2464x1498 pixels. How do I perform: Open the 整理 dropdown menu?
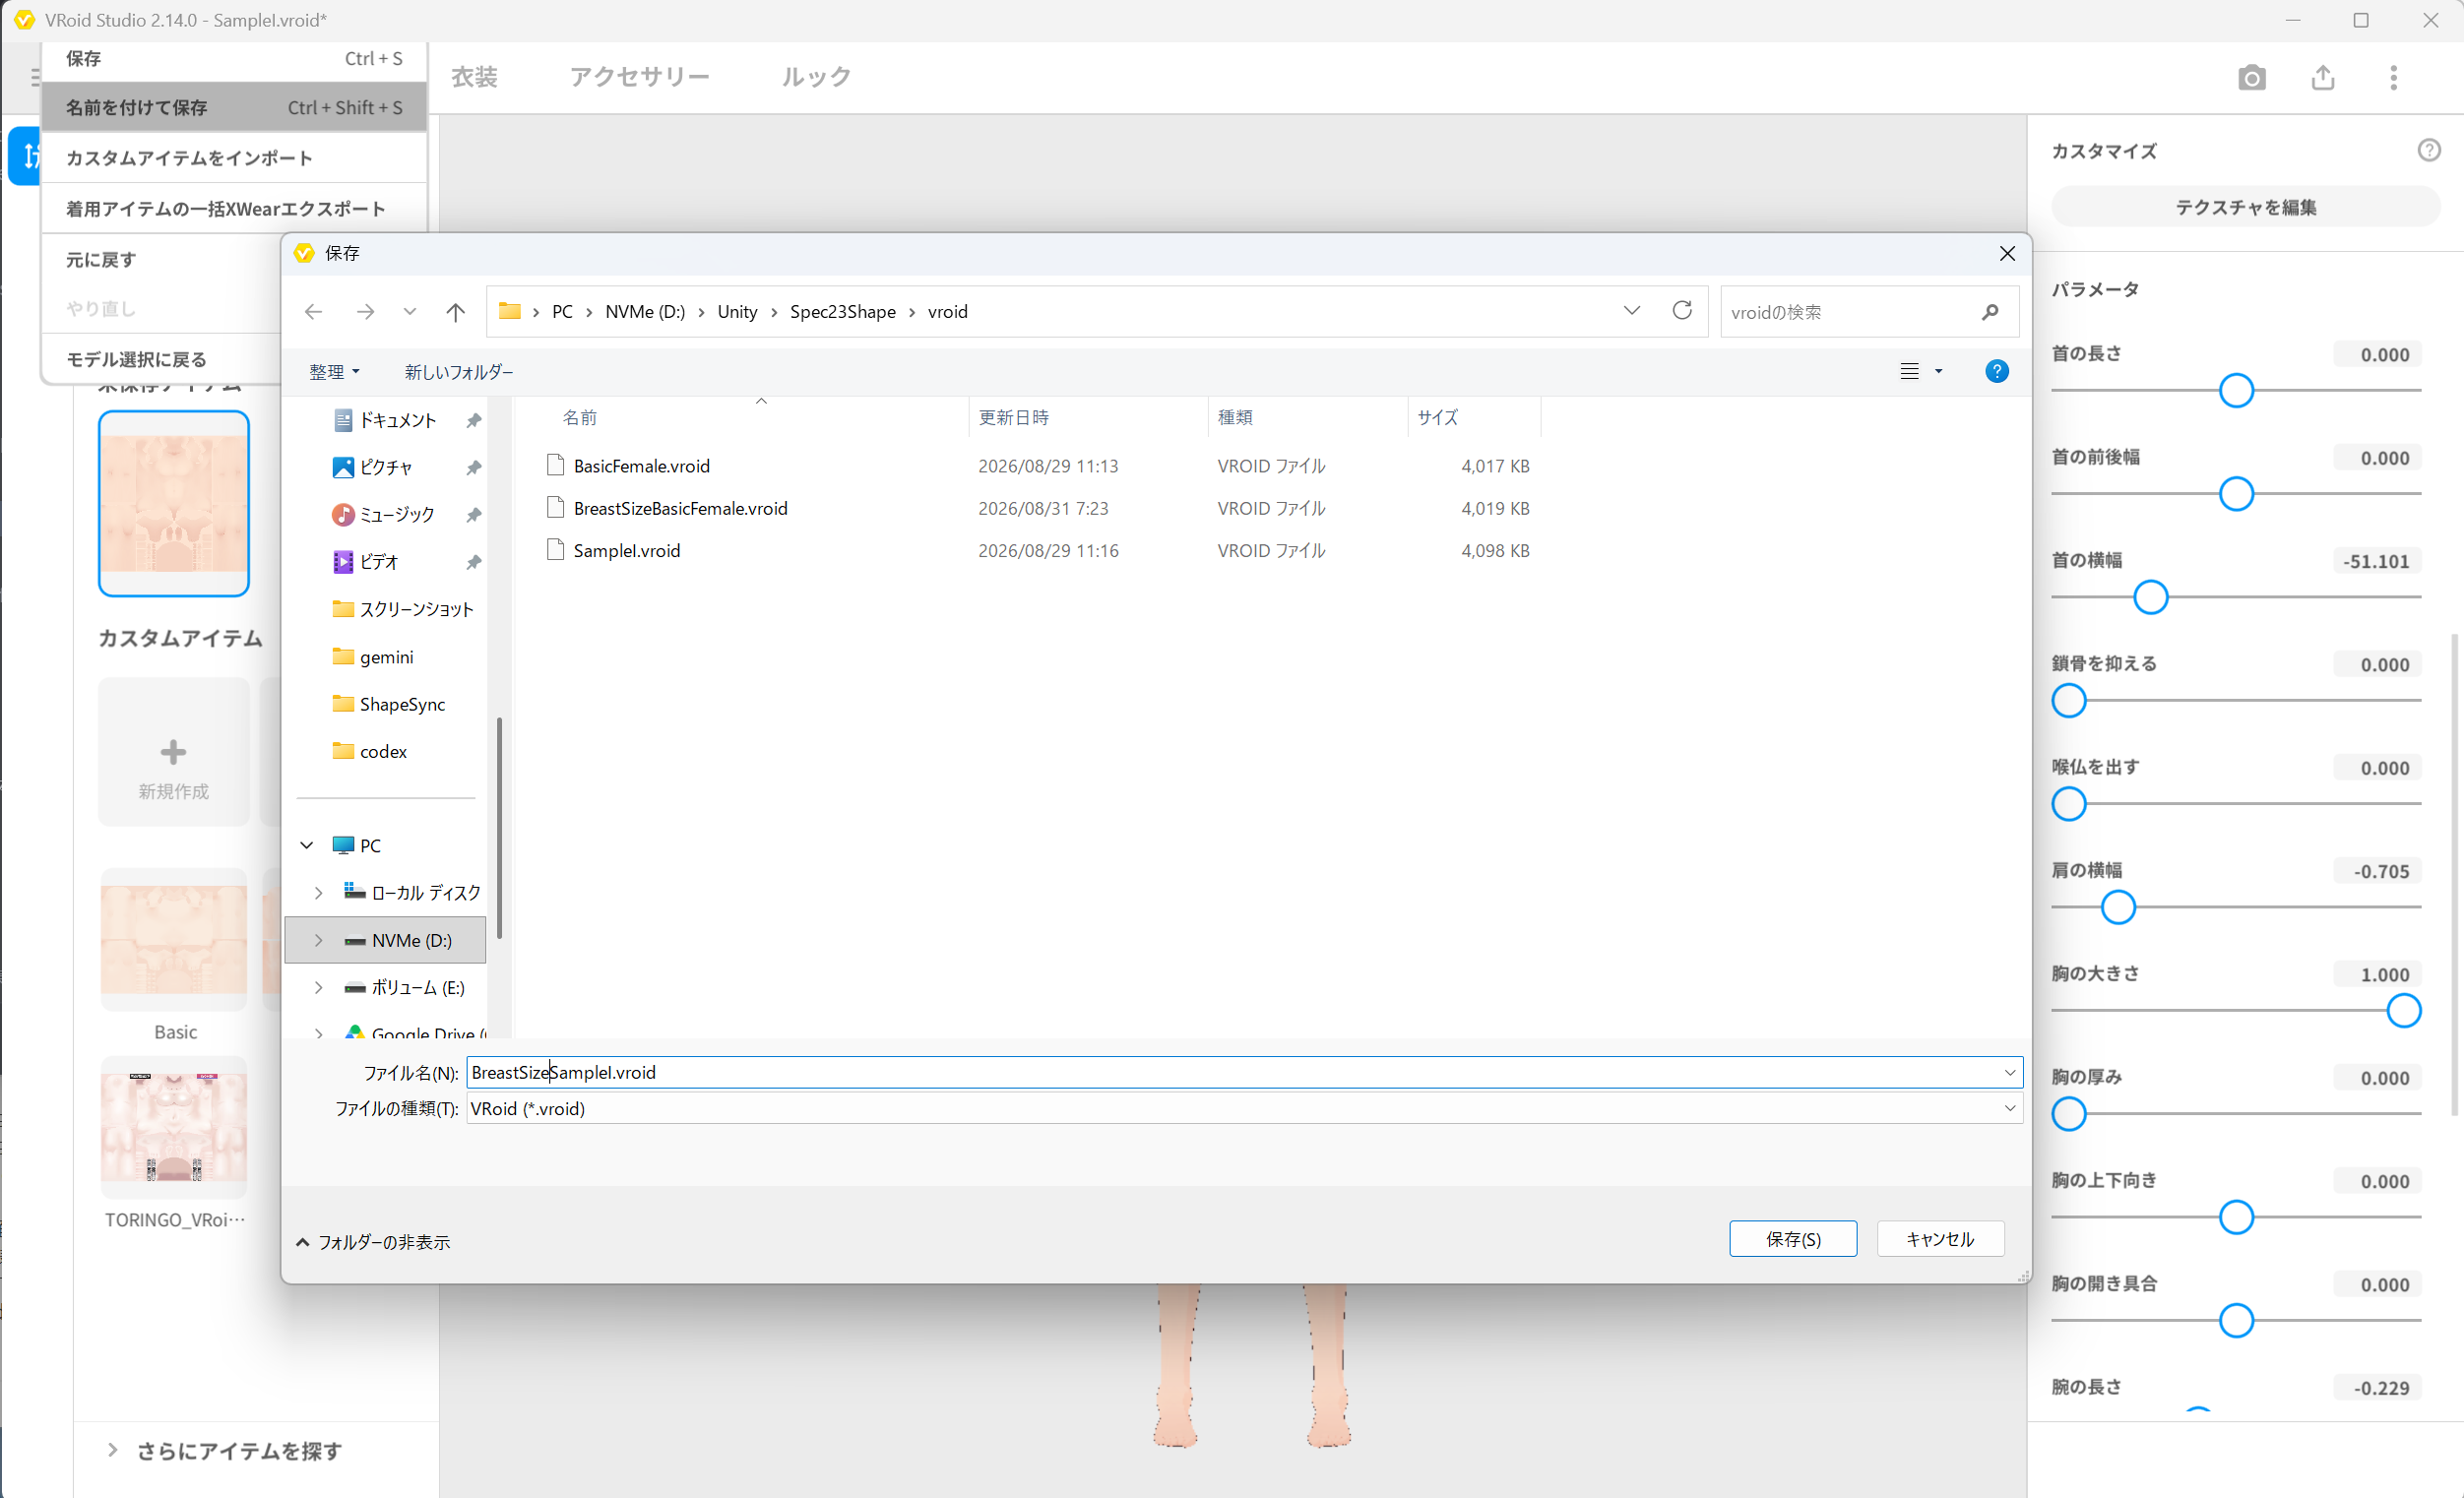(x=334, y=372)
